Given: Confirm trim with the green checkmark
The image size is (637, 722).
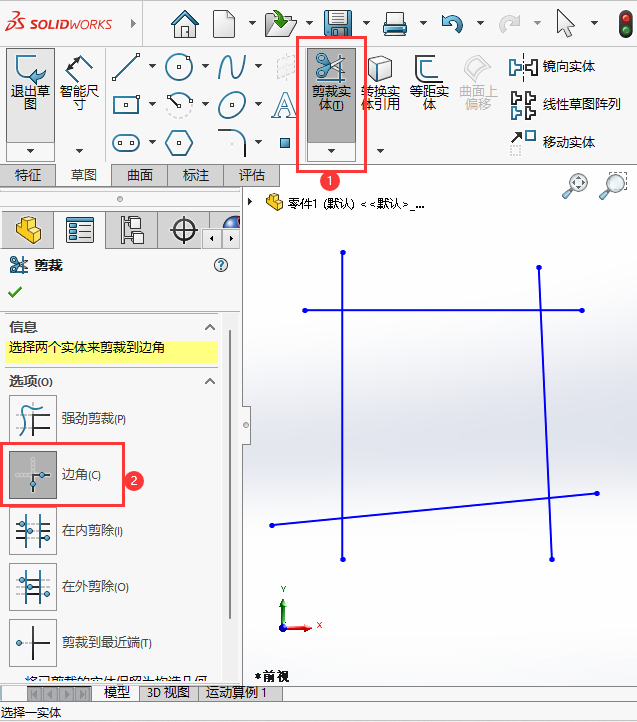Looking at the screenshot, I should [x=15, y=292].
